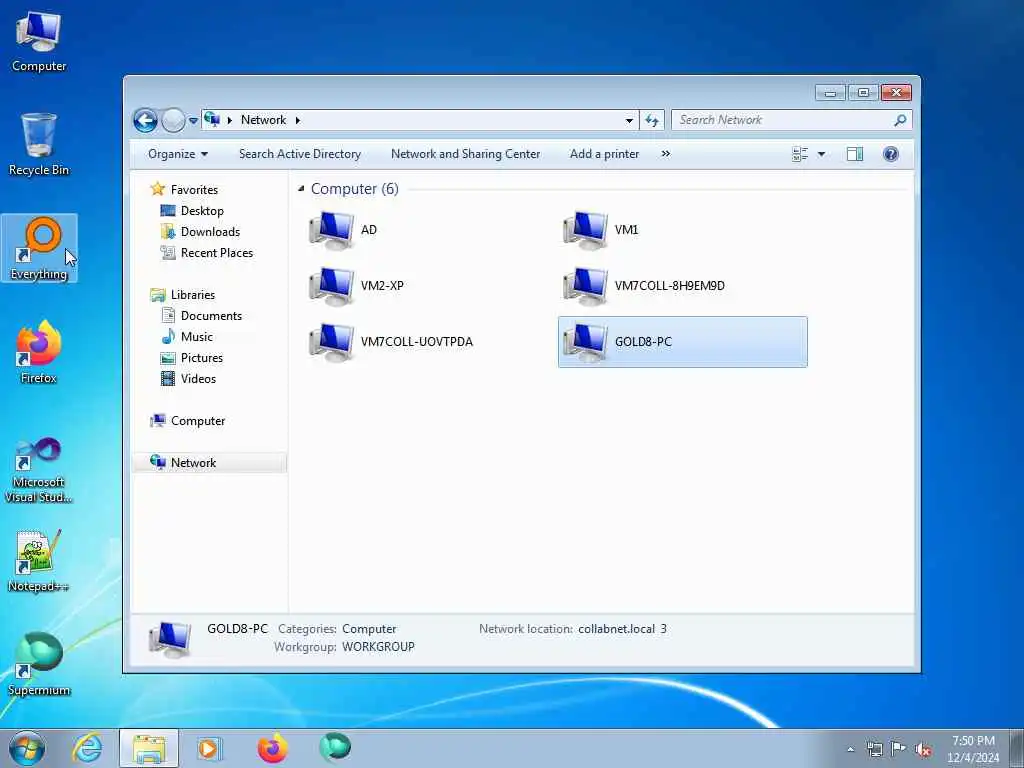Click Windows Explorer taskbar button
The image size is (1024, 768).
click(149, 748)
